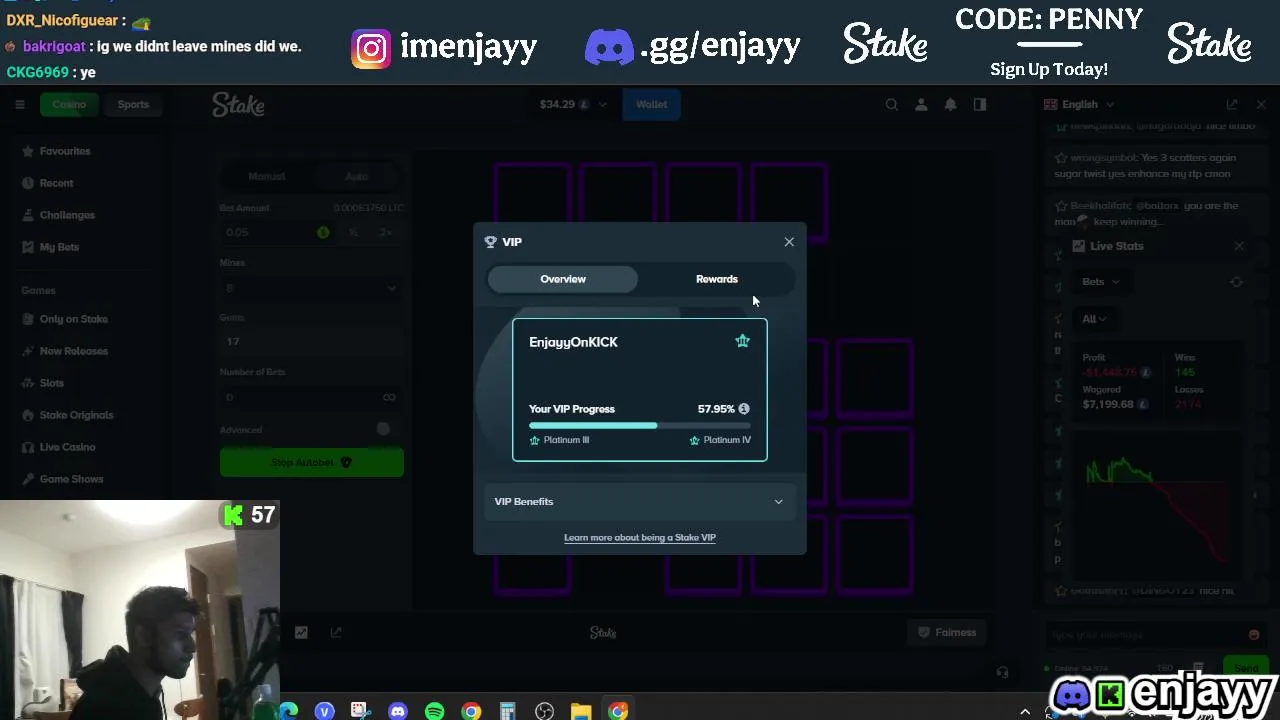Double the bet with the 2× button
The image size is (1280, 720).
point(386,232)
